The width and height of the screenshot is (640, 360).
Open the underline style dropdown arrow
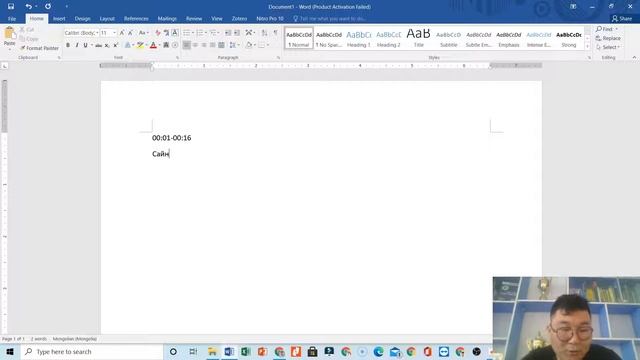[92, 45]
